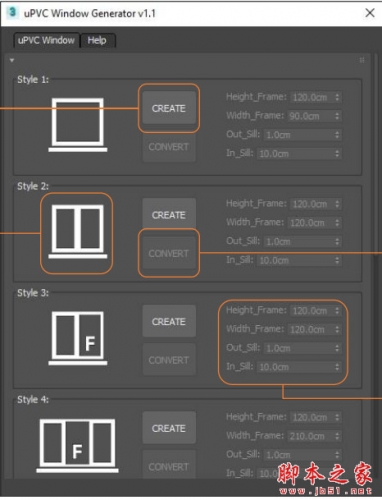382x500 pixels.
Task: Click the Style 2: group label
Action: pos(33,186)
